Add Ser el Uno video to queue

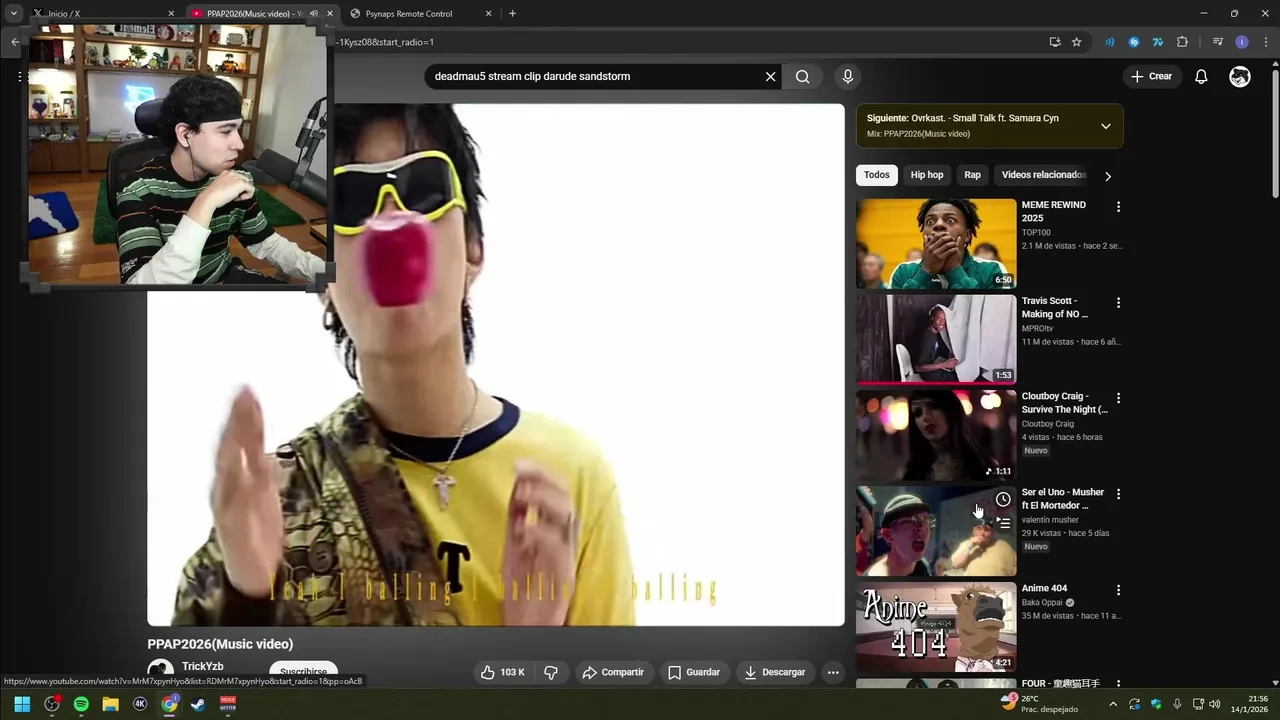(1003, 522)
